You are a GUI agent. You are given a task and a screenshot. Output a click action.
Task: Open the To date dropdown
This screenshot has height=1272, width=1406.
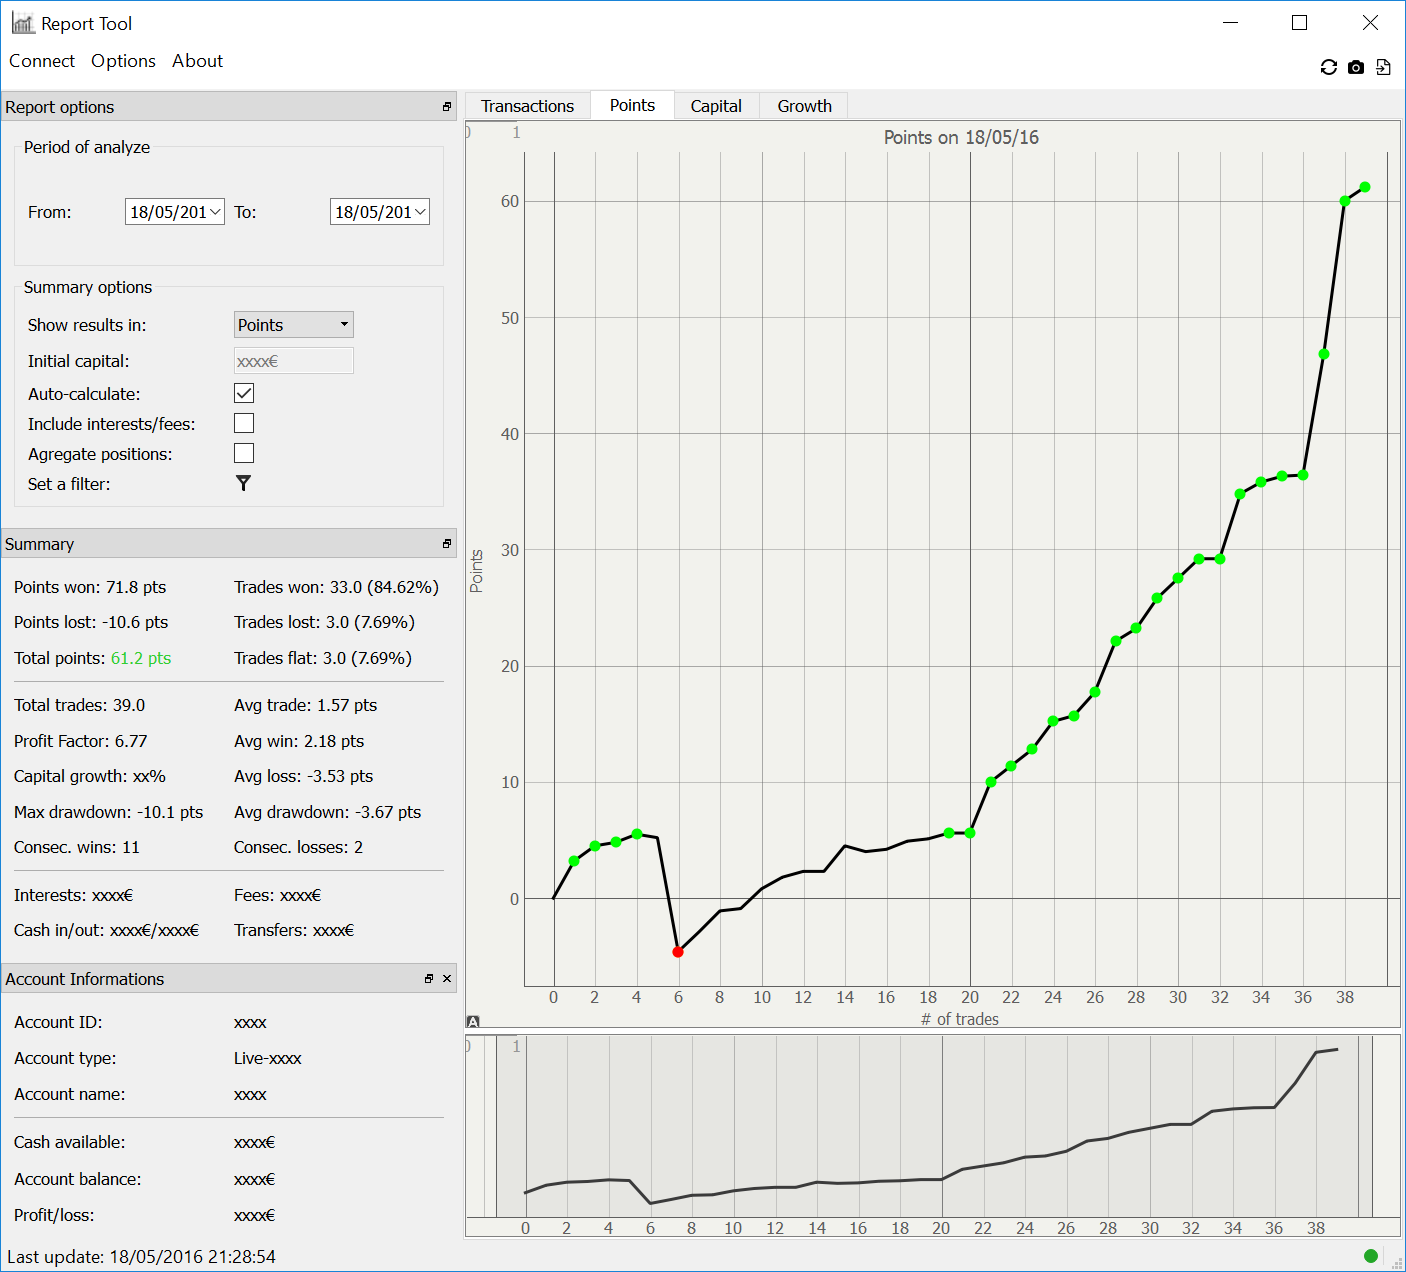pyautogui.click(x=420, y=212)
